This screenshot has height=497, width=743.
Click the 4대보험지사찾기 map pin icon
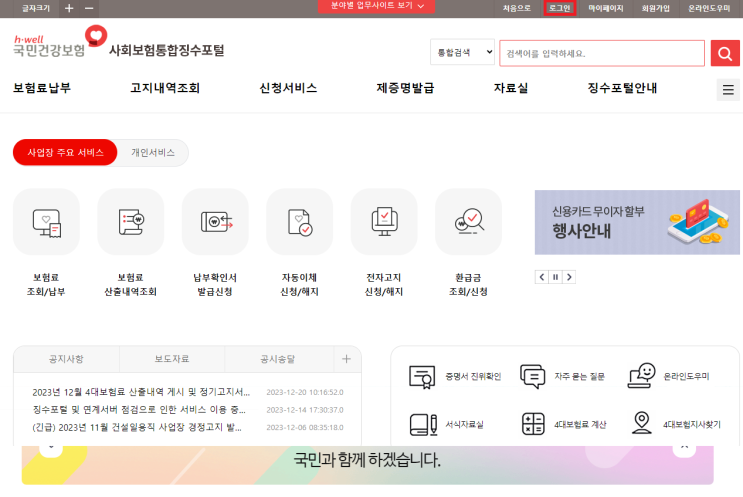click(x=642, y=423)
